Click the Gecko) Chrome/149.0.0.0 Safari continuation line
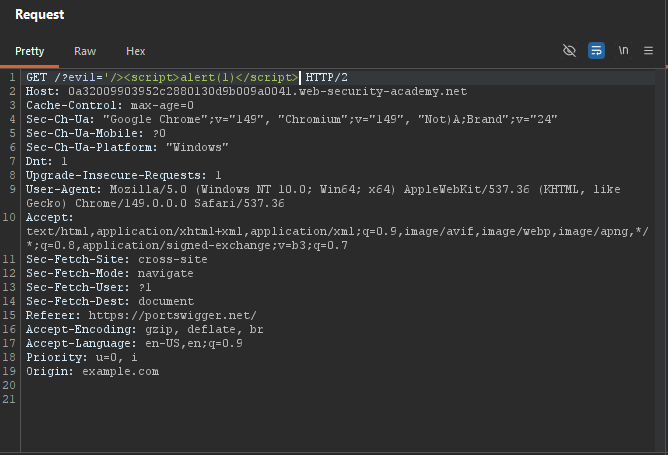 [155, 203]
